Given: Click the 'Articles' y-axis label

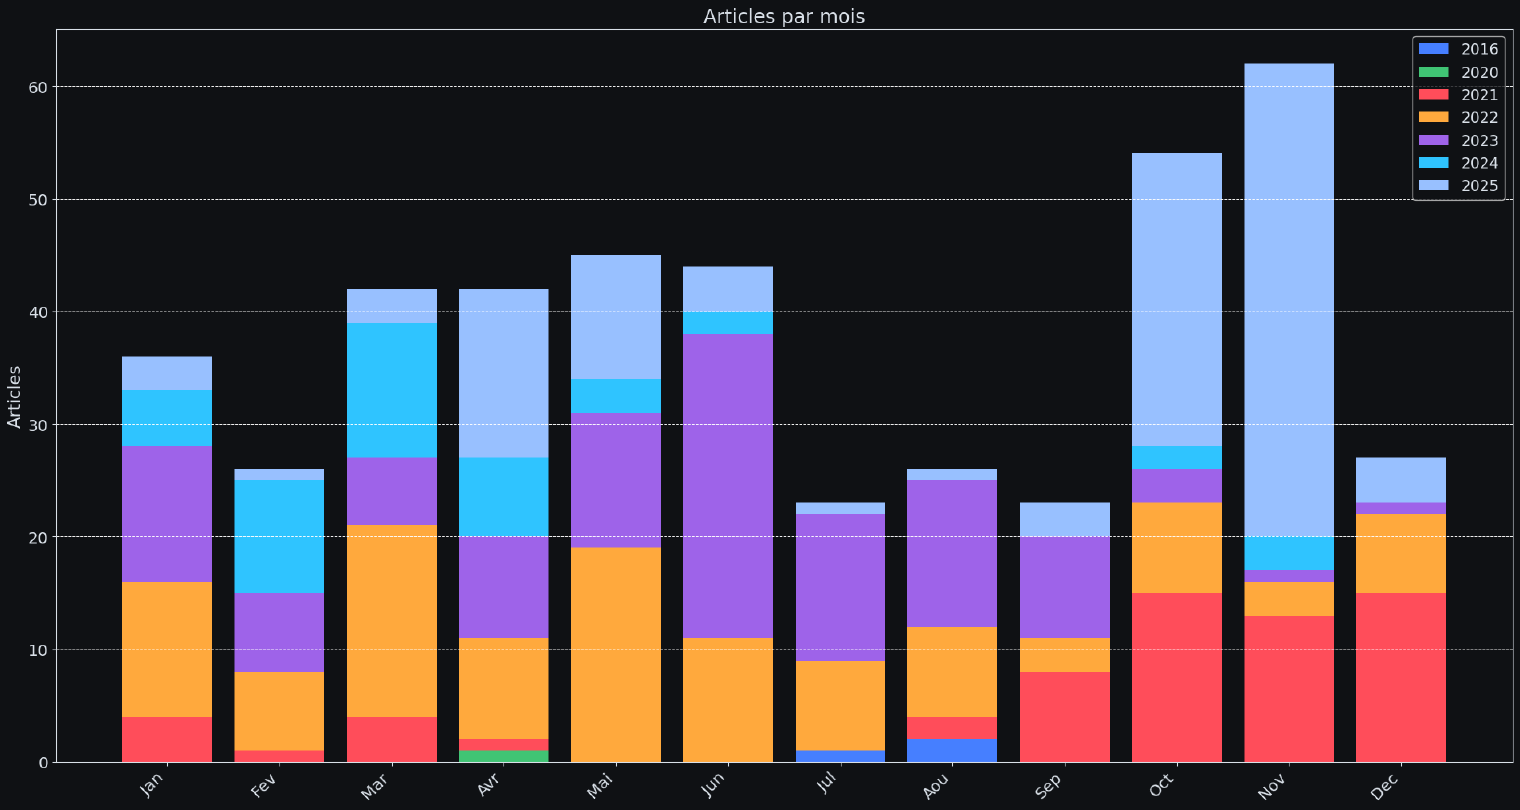Looking at the screenshot, I should [15, 396].
